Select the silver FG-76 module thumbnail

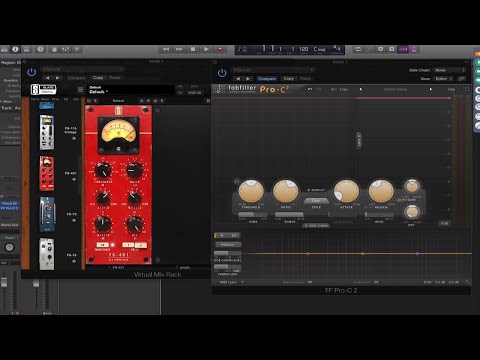(x=47, y=254)
